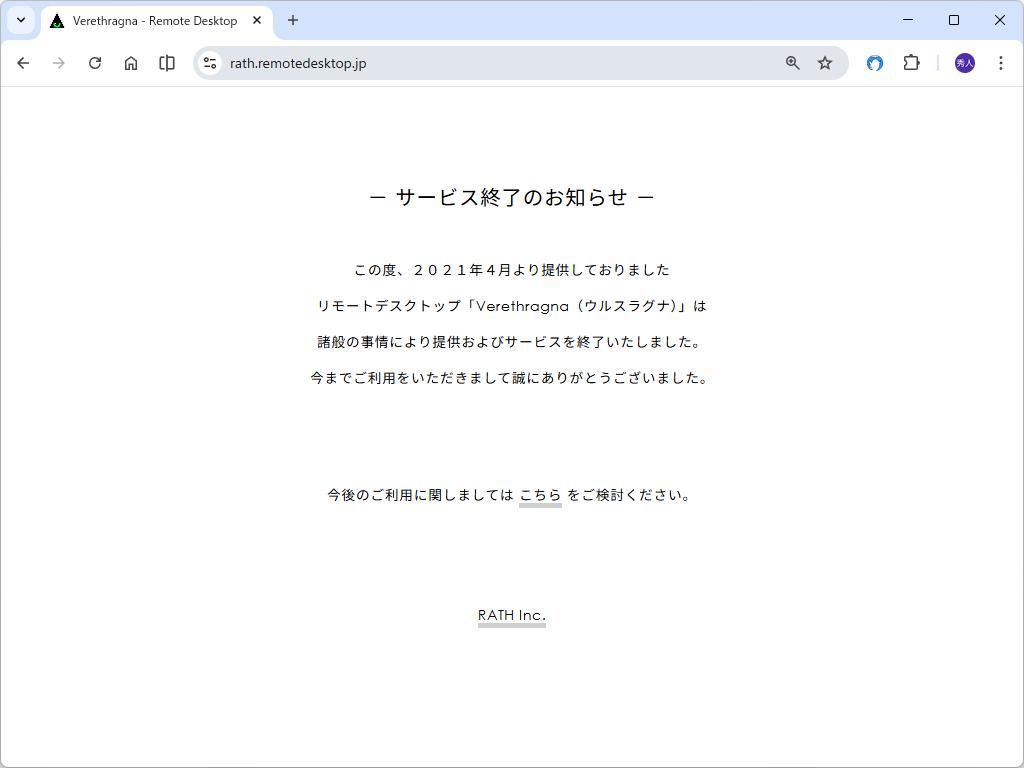Open a new browser tab
The image size is (1024, 768).
click(291, 20)
